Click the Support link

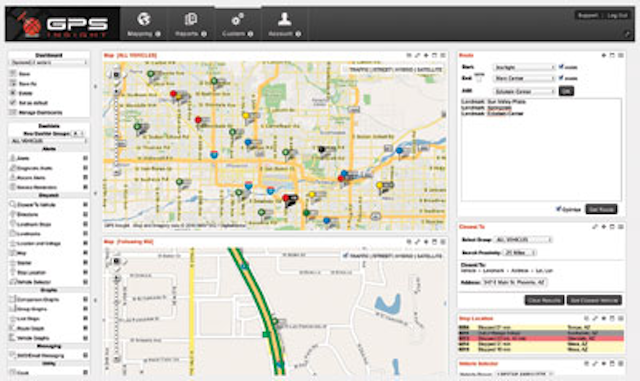click(x=587, y=16)
